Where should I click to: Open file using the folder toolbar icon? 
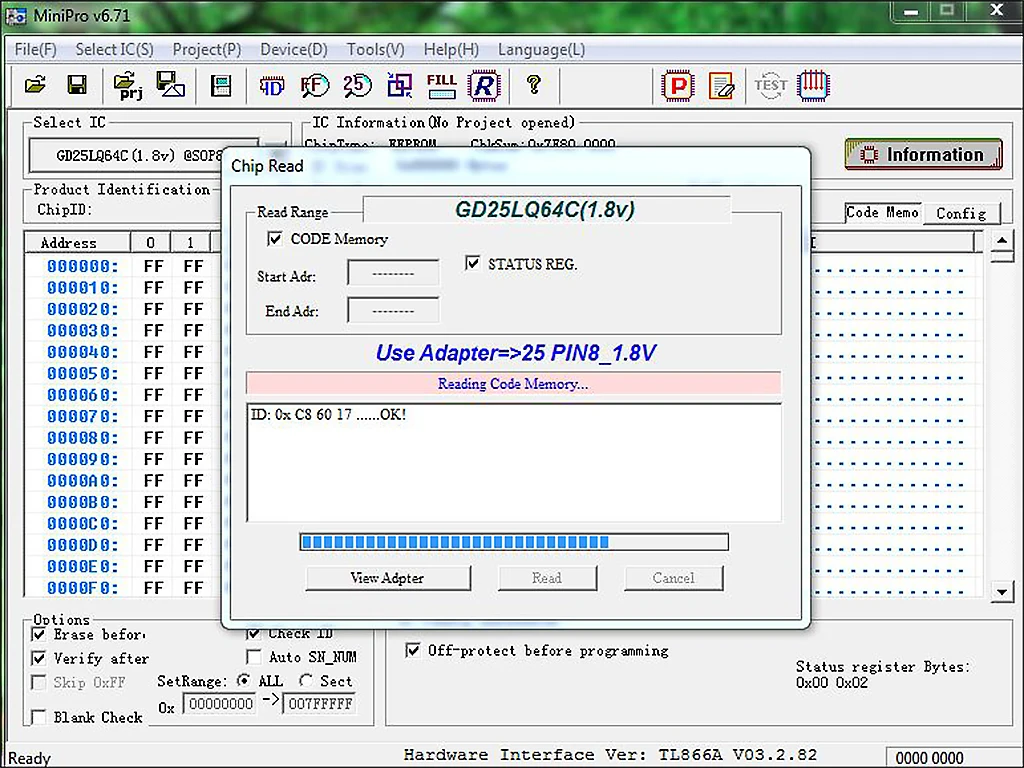click(35, 84)
